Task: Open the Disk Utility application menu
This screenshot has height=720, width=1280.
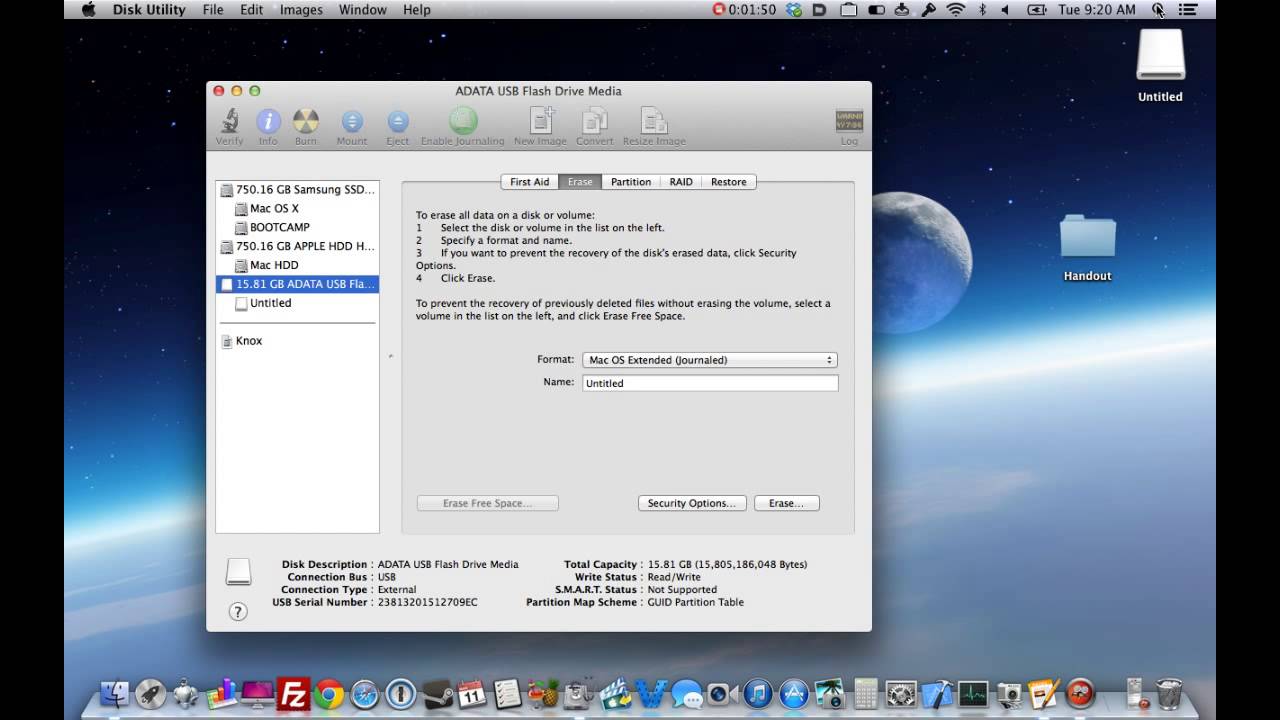Action: [x=149, y=9]
